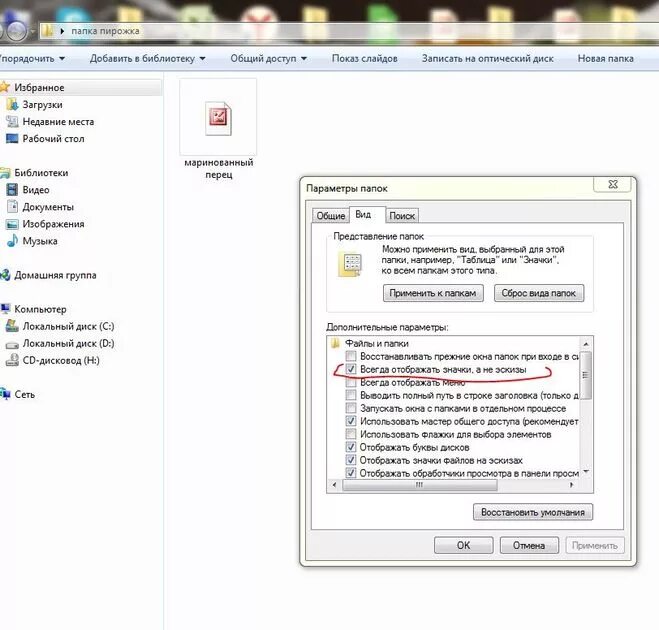
Task: Uncheck Использовать мастер общего доступа
Action: [x=351, y=421]
